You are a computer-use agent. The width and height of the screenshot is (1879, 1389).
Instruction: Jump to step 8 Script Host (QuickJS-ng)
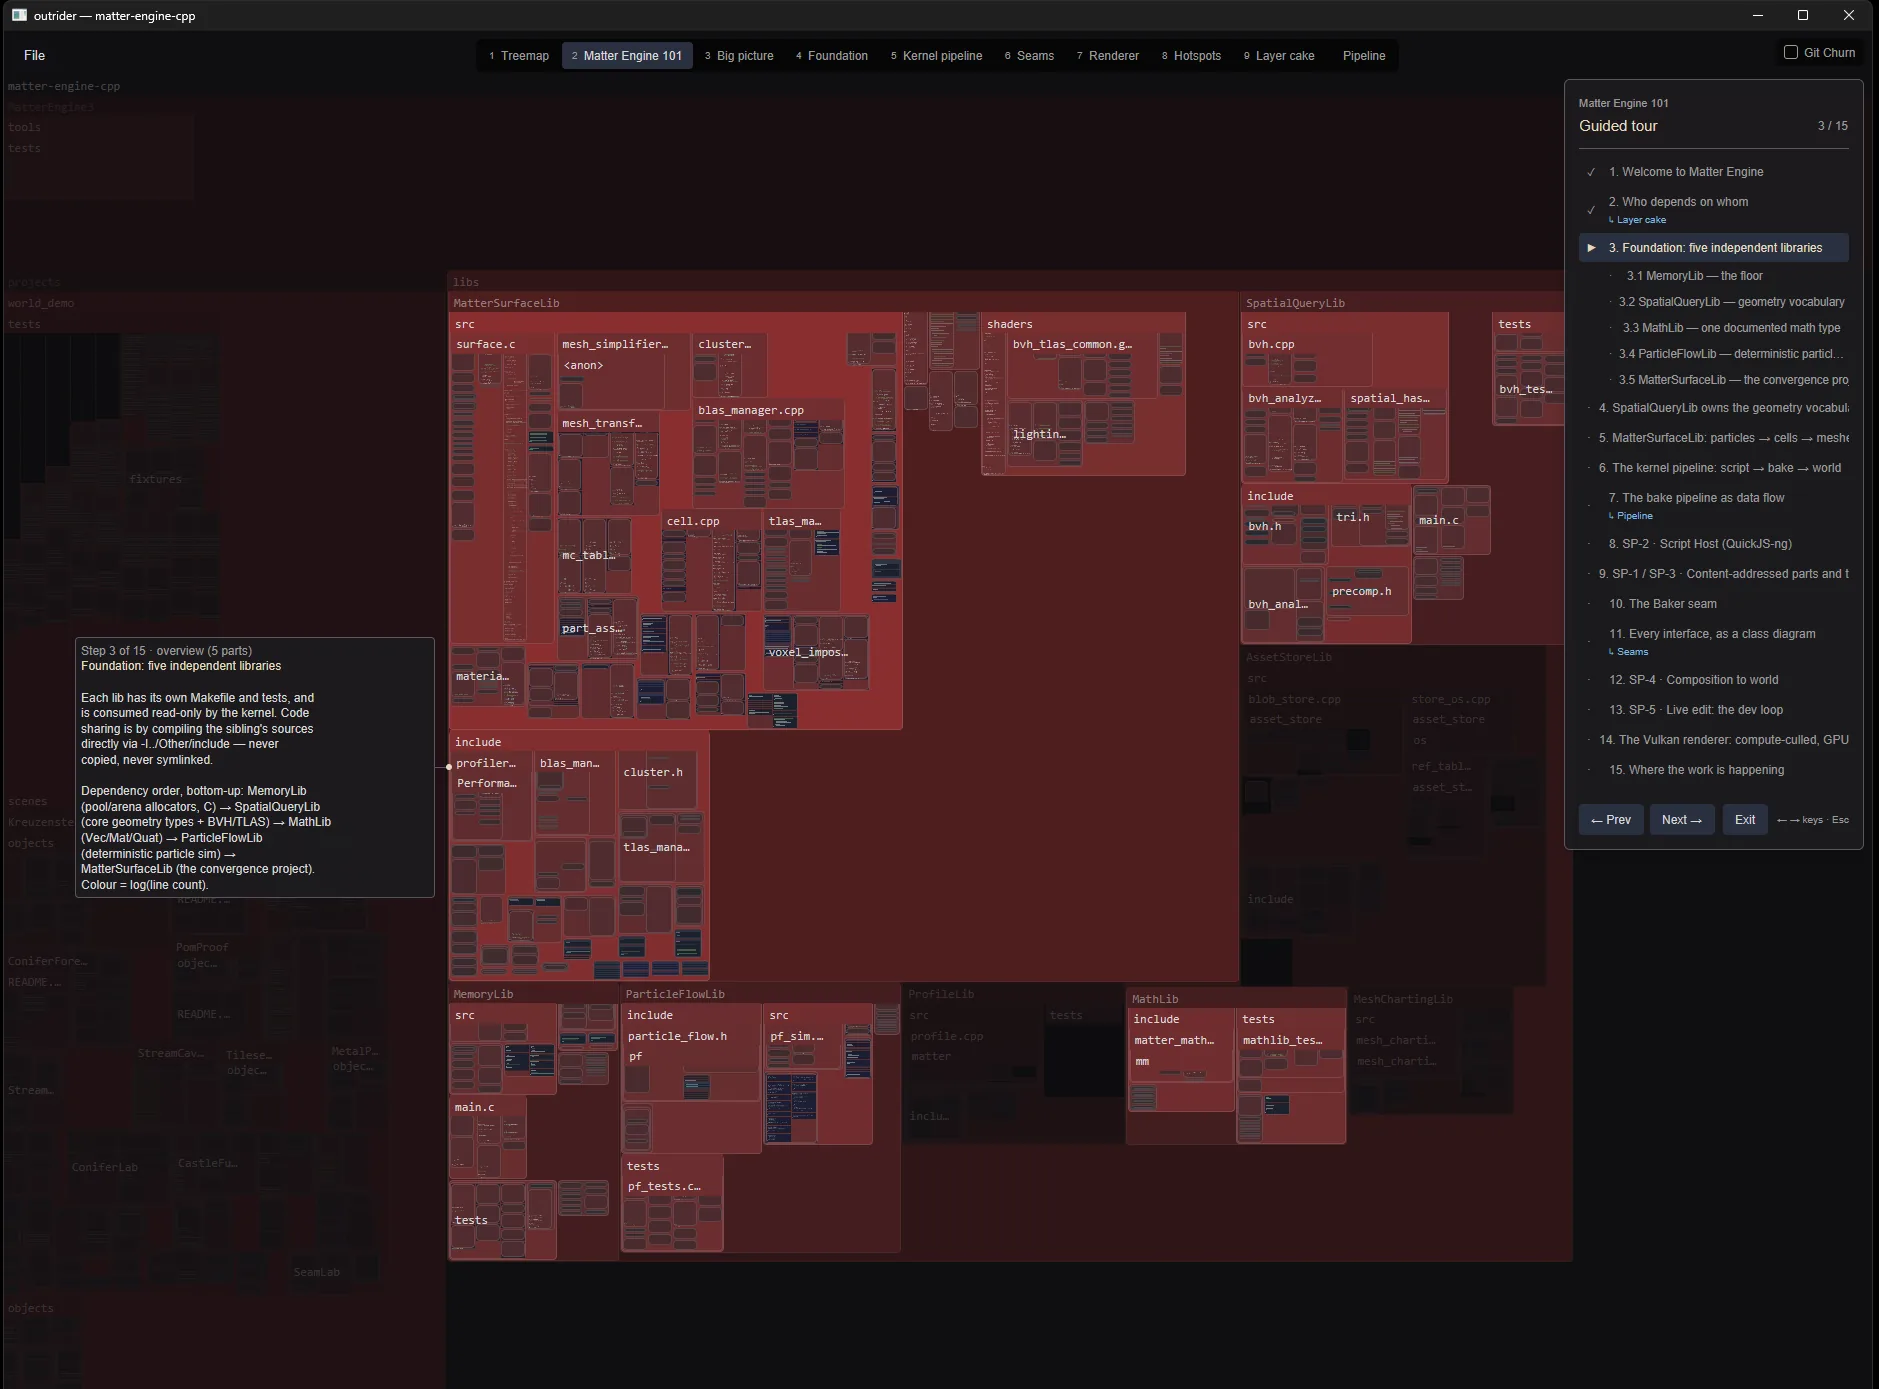point(1714,544)
